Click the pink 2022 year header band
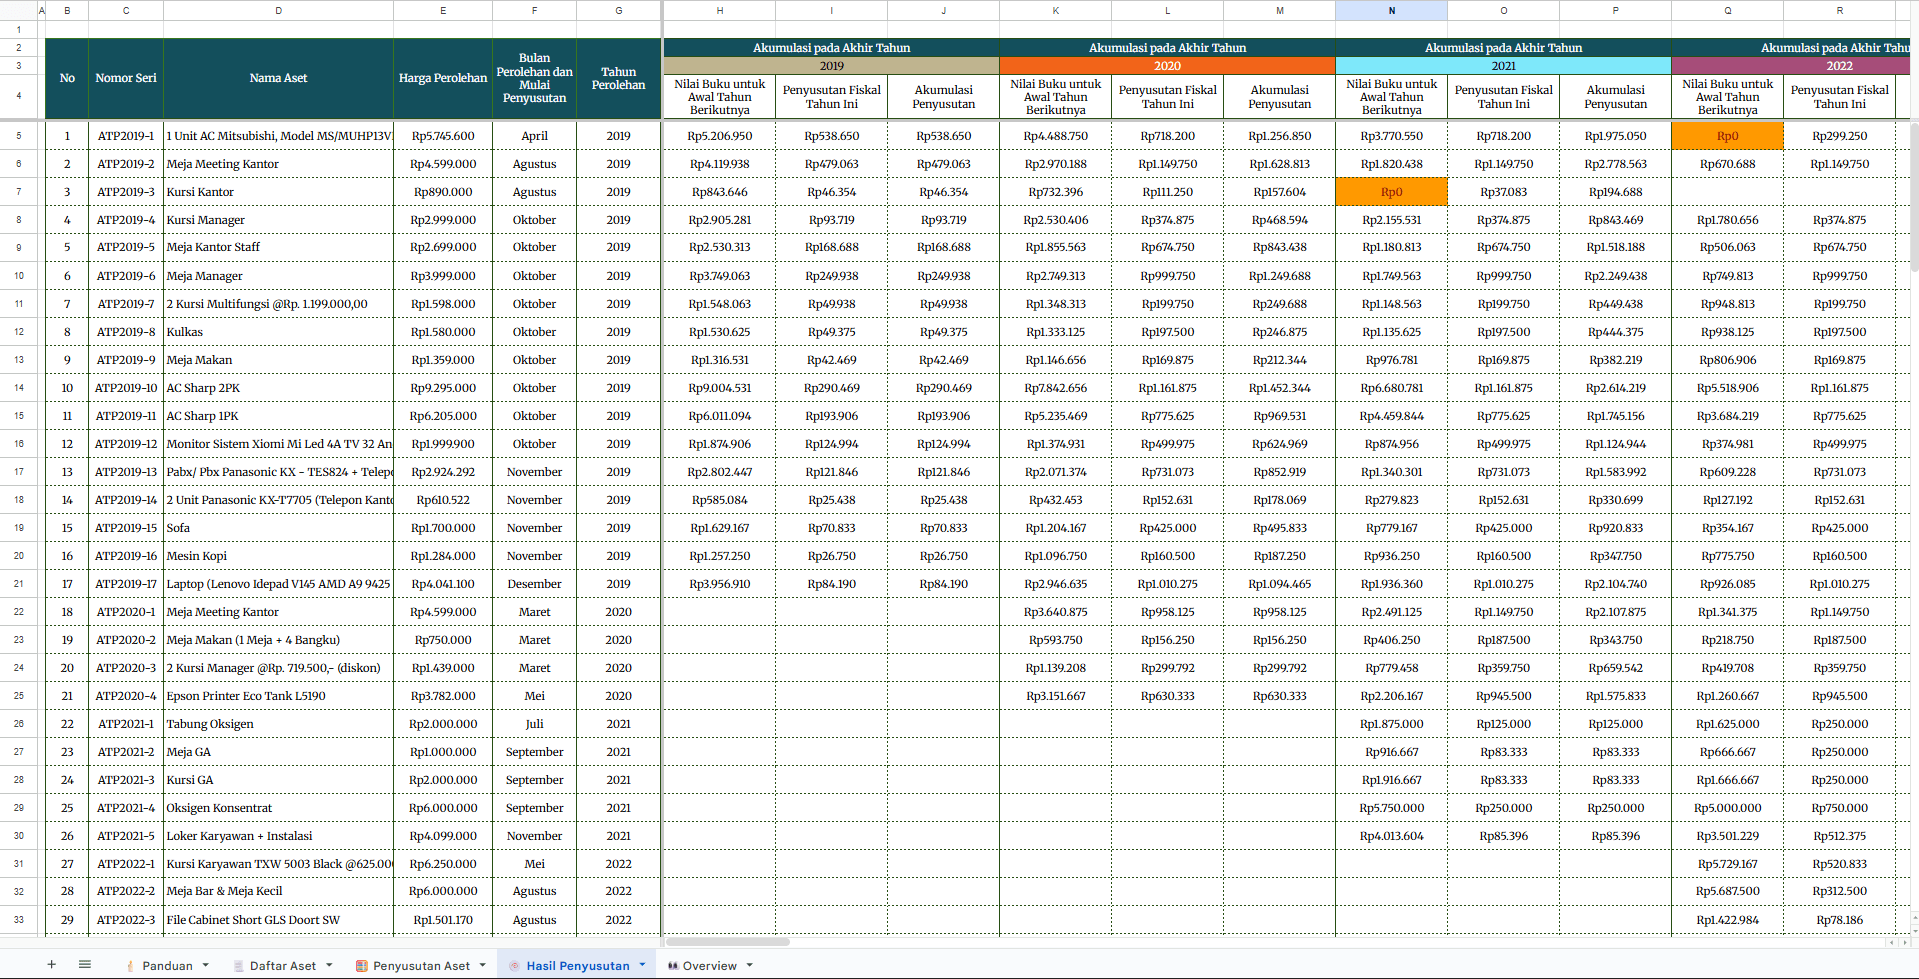Screen dimensions: 1919x979 click(1790, 65)
